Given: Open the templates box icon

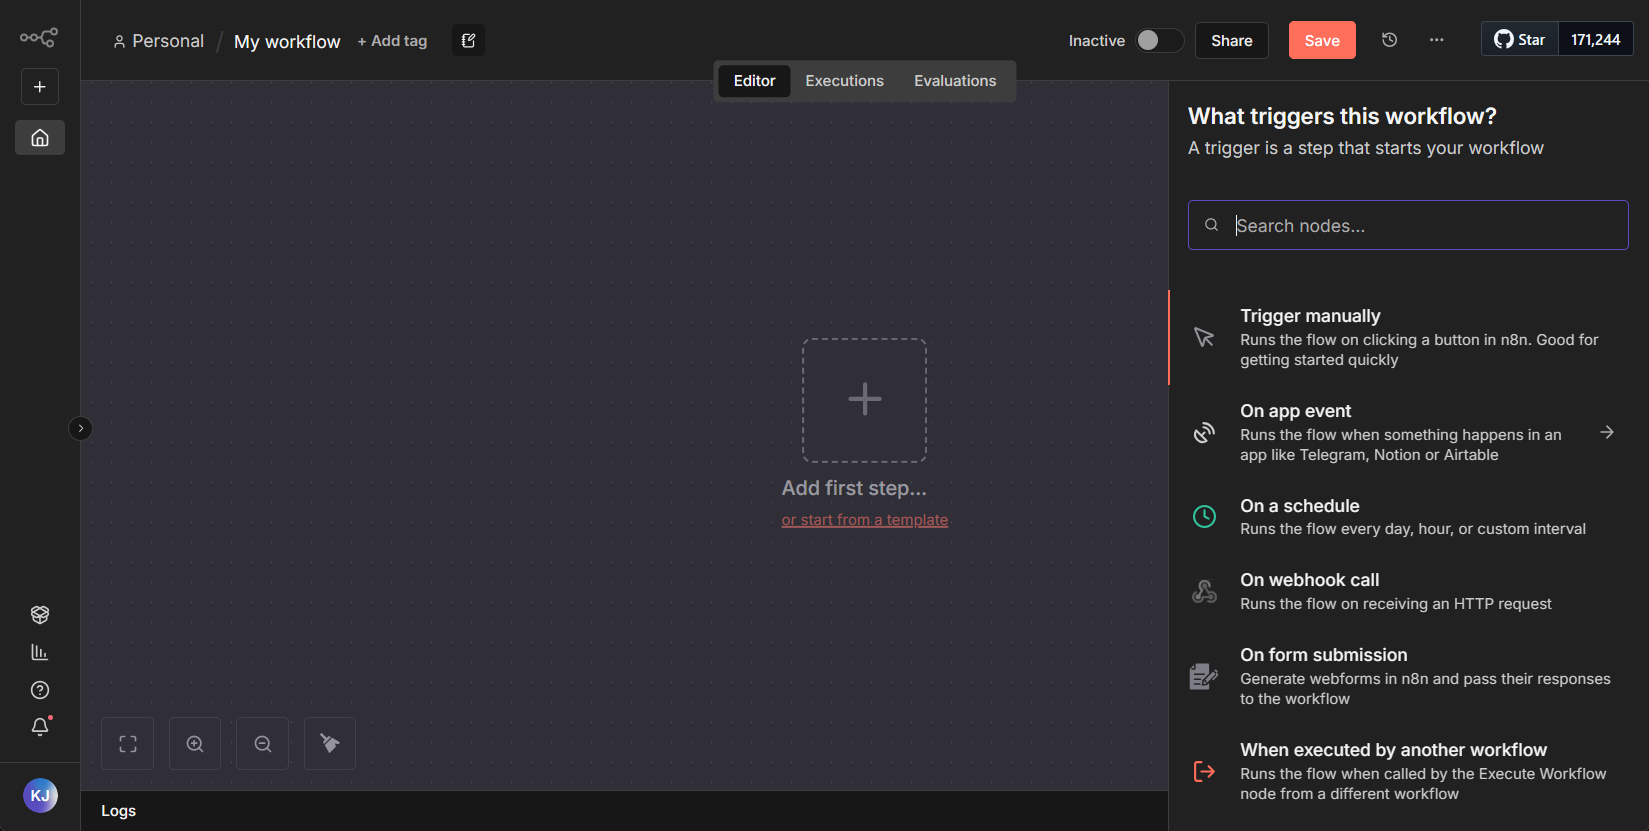Looking at the screenshot, I should point(40,614).
